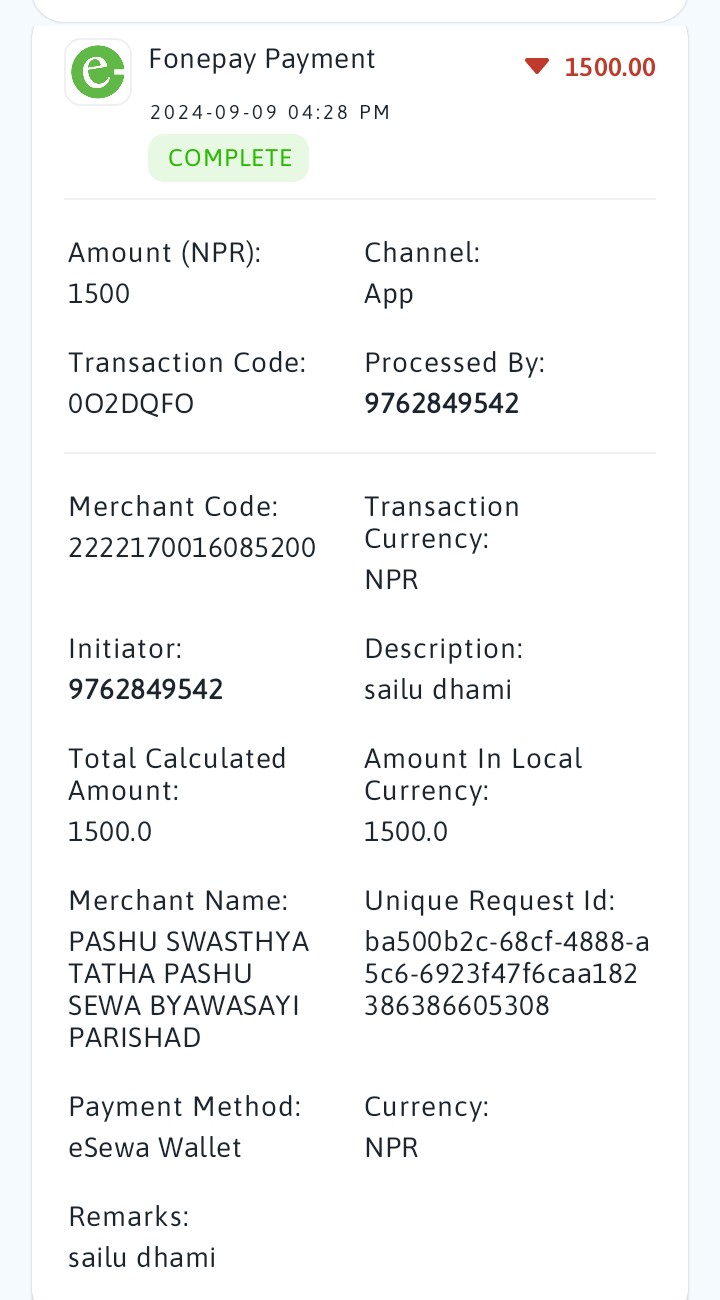Tap the Remarks value sailu dhami
Image resolution: width=720 pixels, height=1300 pixels.
(x=142, y=1258)
